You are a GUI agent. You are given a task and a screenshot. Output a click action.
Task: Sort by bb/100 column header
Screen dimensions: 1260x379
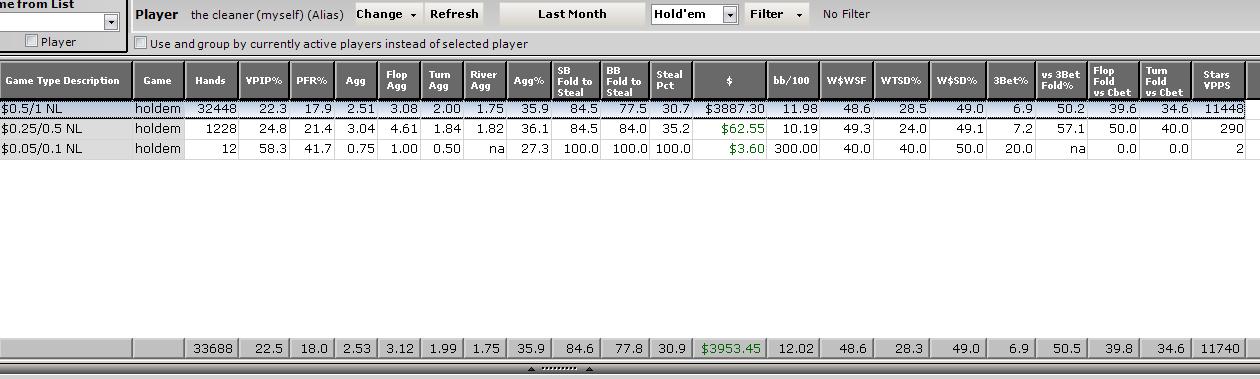[794, 80]
